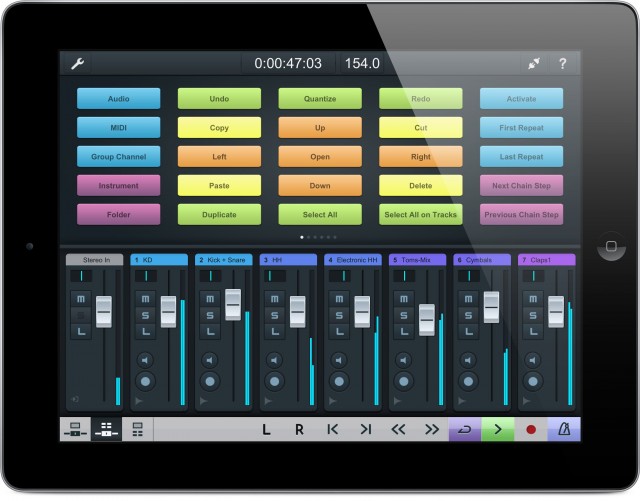Click the rewind icon
Screen dimensions: 640x501
tap(398, 430)
